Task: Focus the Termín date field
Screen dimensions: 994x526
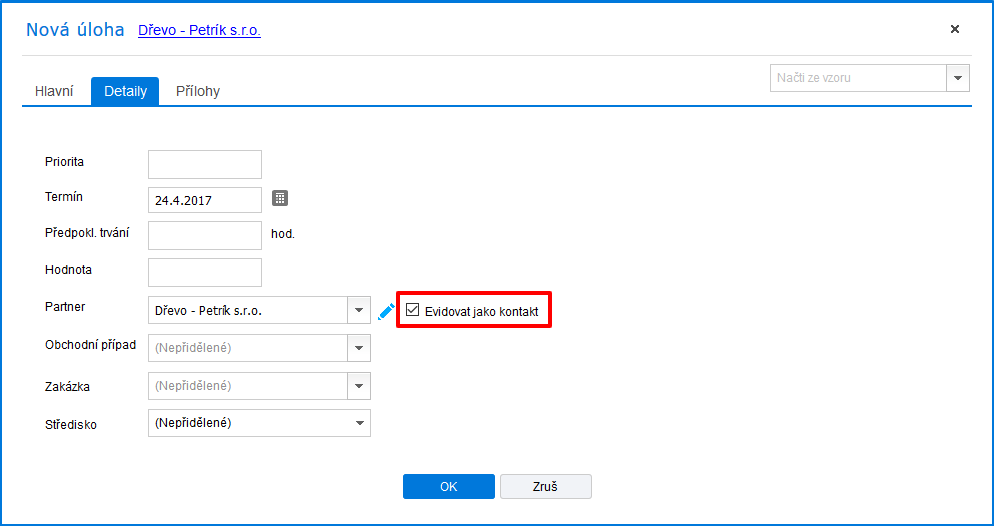Action: (x=205, y=200)
